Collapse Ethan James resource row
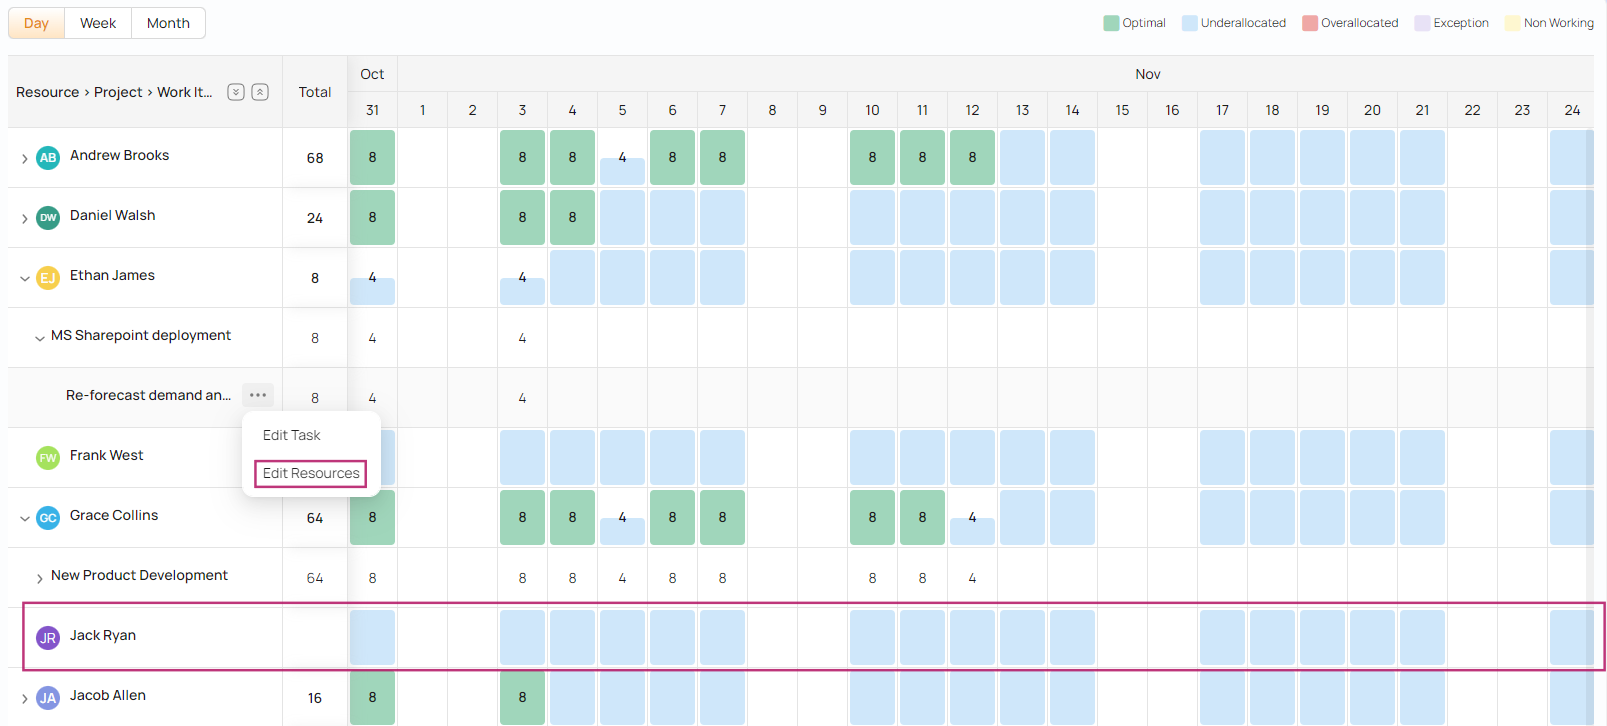 tap(25, 278)
